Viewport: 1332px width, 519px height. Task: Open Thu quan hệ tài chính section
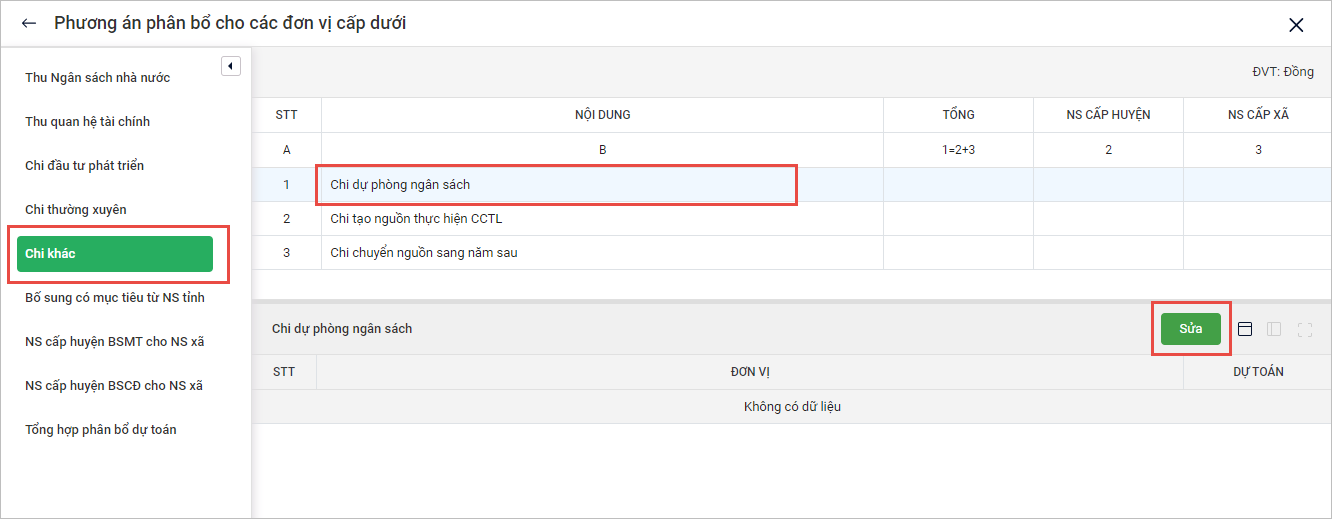click(88, 122)
